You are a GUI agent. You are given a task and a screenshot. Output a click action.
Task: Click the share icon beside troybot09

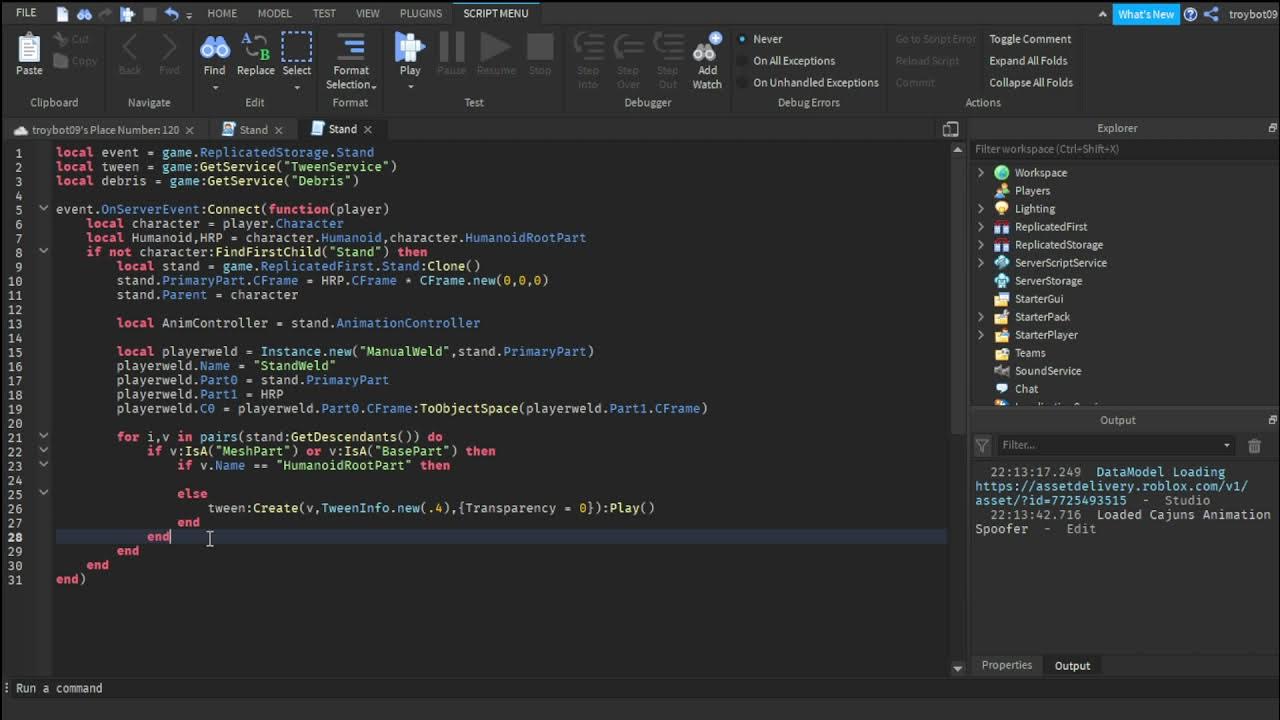(1211, 14)
